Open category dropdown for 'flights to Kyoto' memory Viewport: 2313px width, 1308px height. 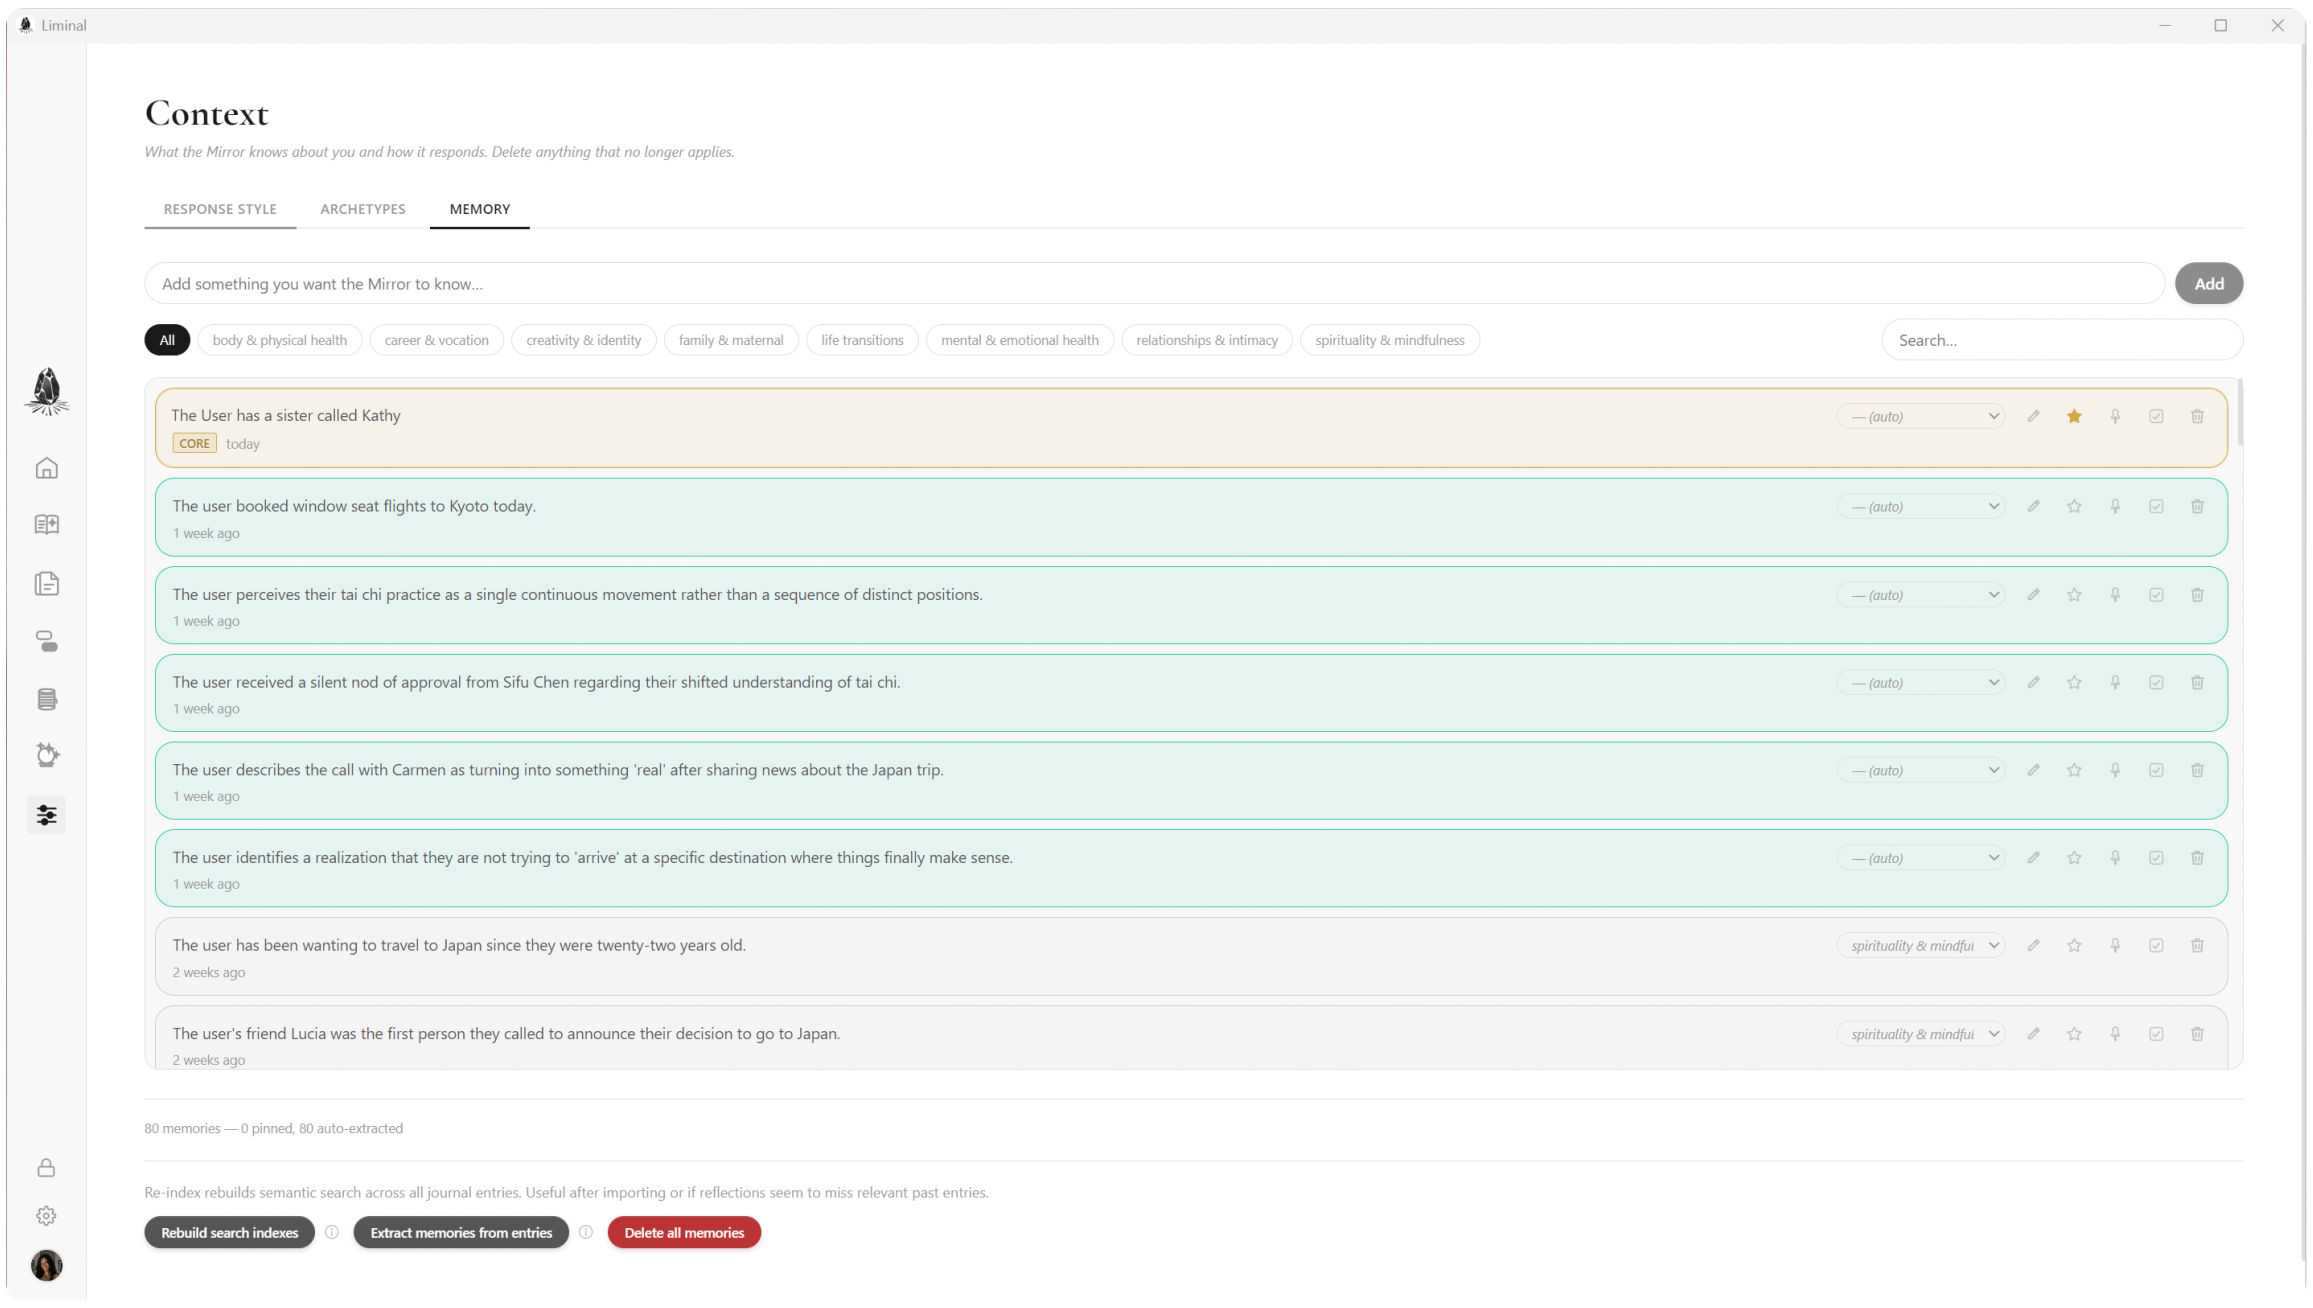coord(1920,506)
